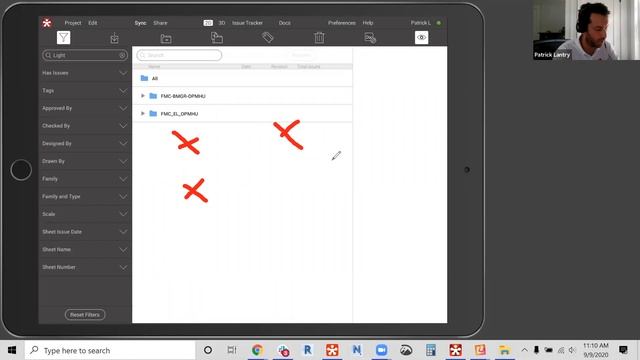Click the All folder row
This screenshot has height=360, width=640.
pyautogui.click(x=242, y=78)
